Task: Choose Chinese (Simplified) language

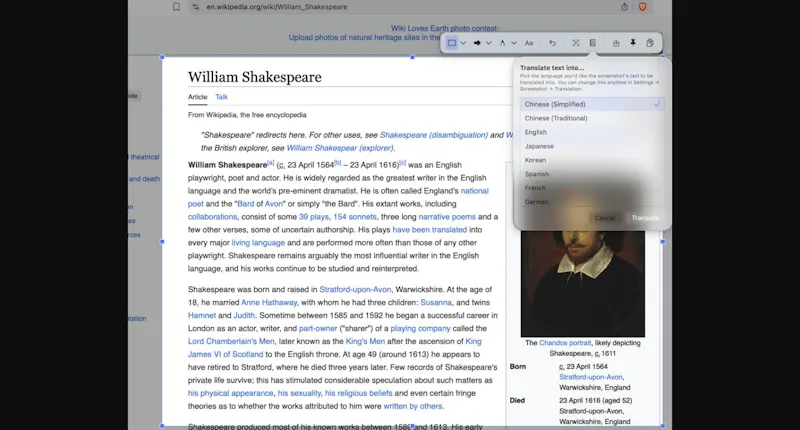Action: (x=592, y=104)
